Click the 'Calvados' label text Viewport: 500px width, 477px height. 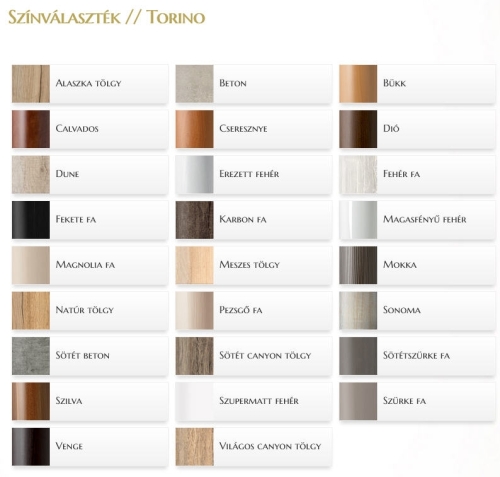click(x=77, y=129)
